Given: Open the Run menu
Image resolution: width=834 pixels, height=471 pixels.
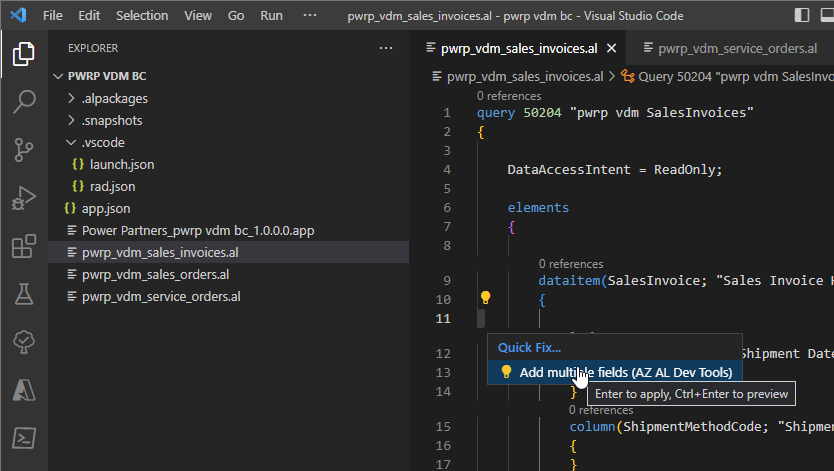Looking at the screenshot, I should click(271, 15).
